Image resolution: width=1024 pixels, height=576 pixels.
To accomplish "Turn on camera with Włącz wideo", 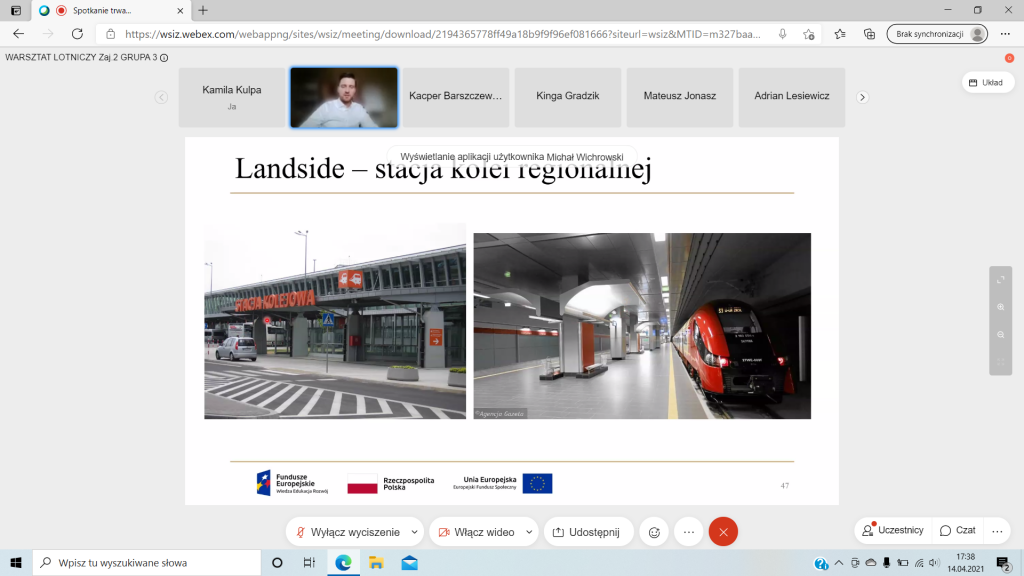I will pos(476,532).
